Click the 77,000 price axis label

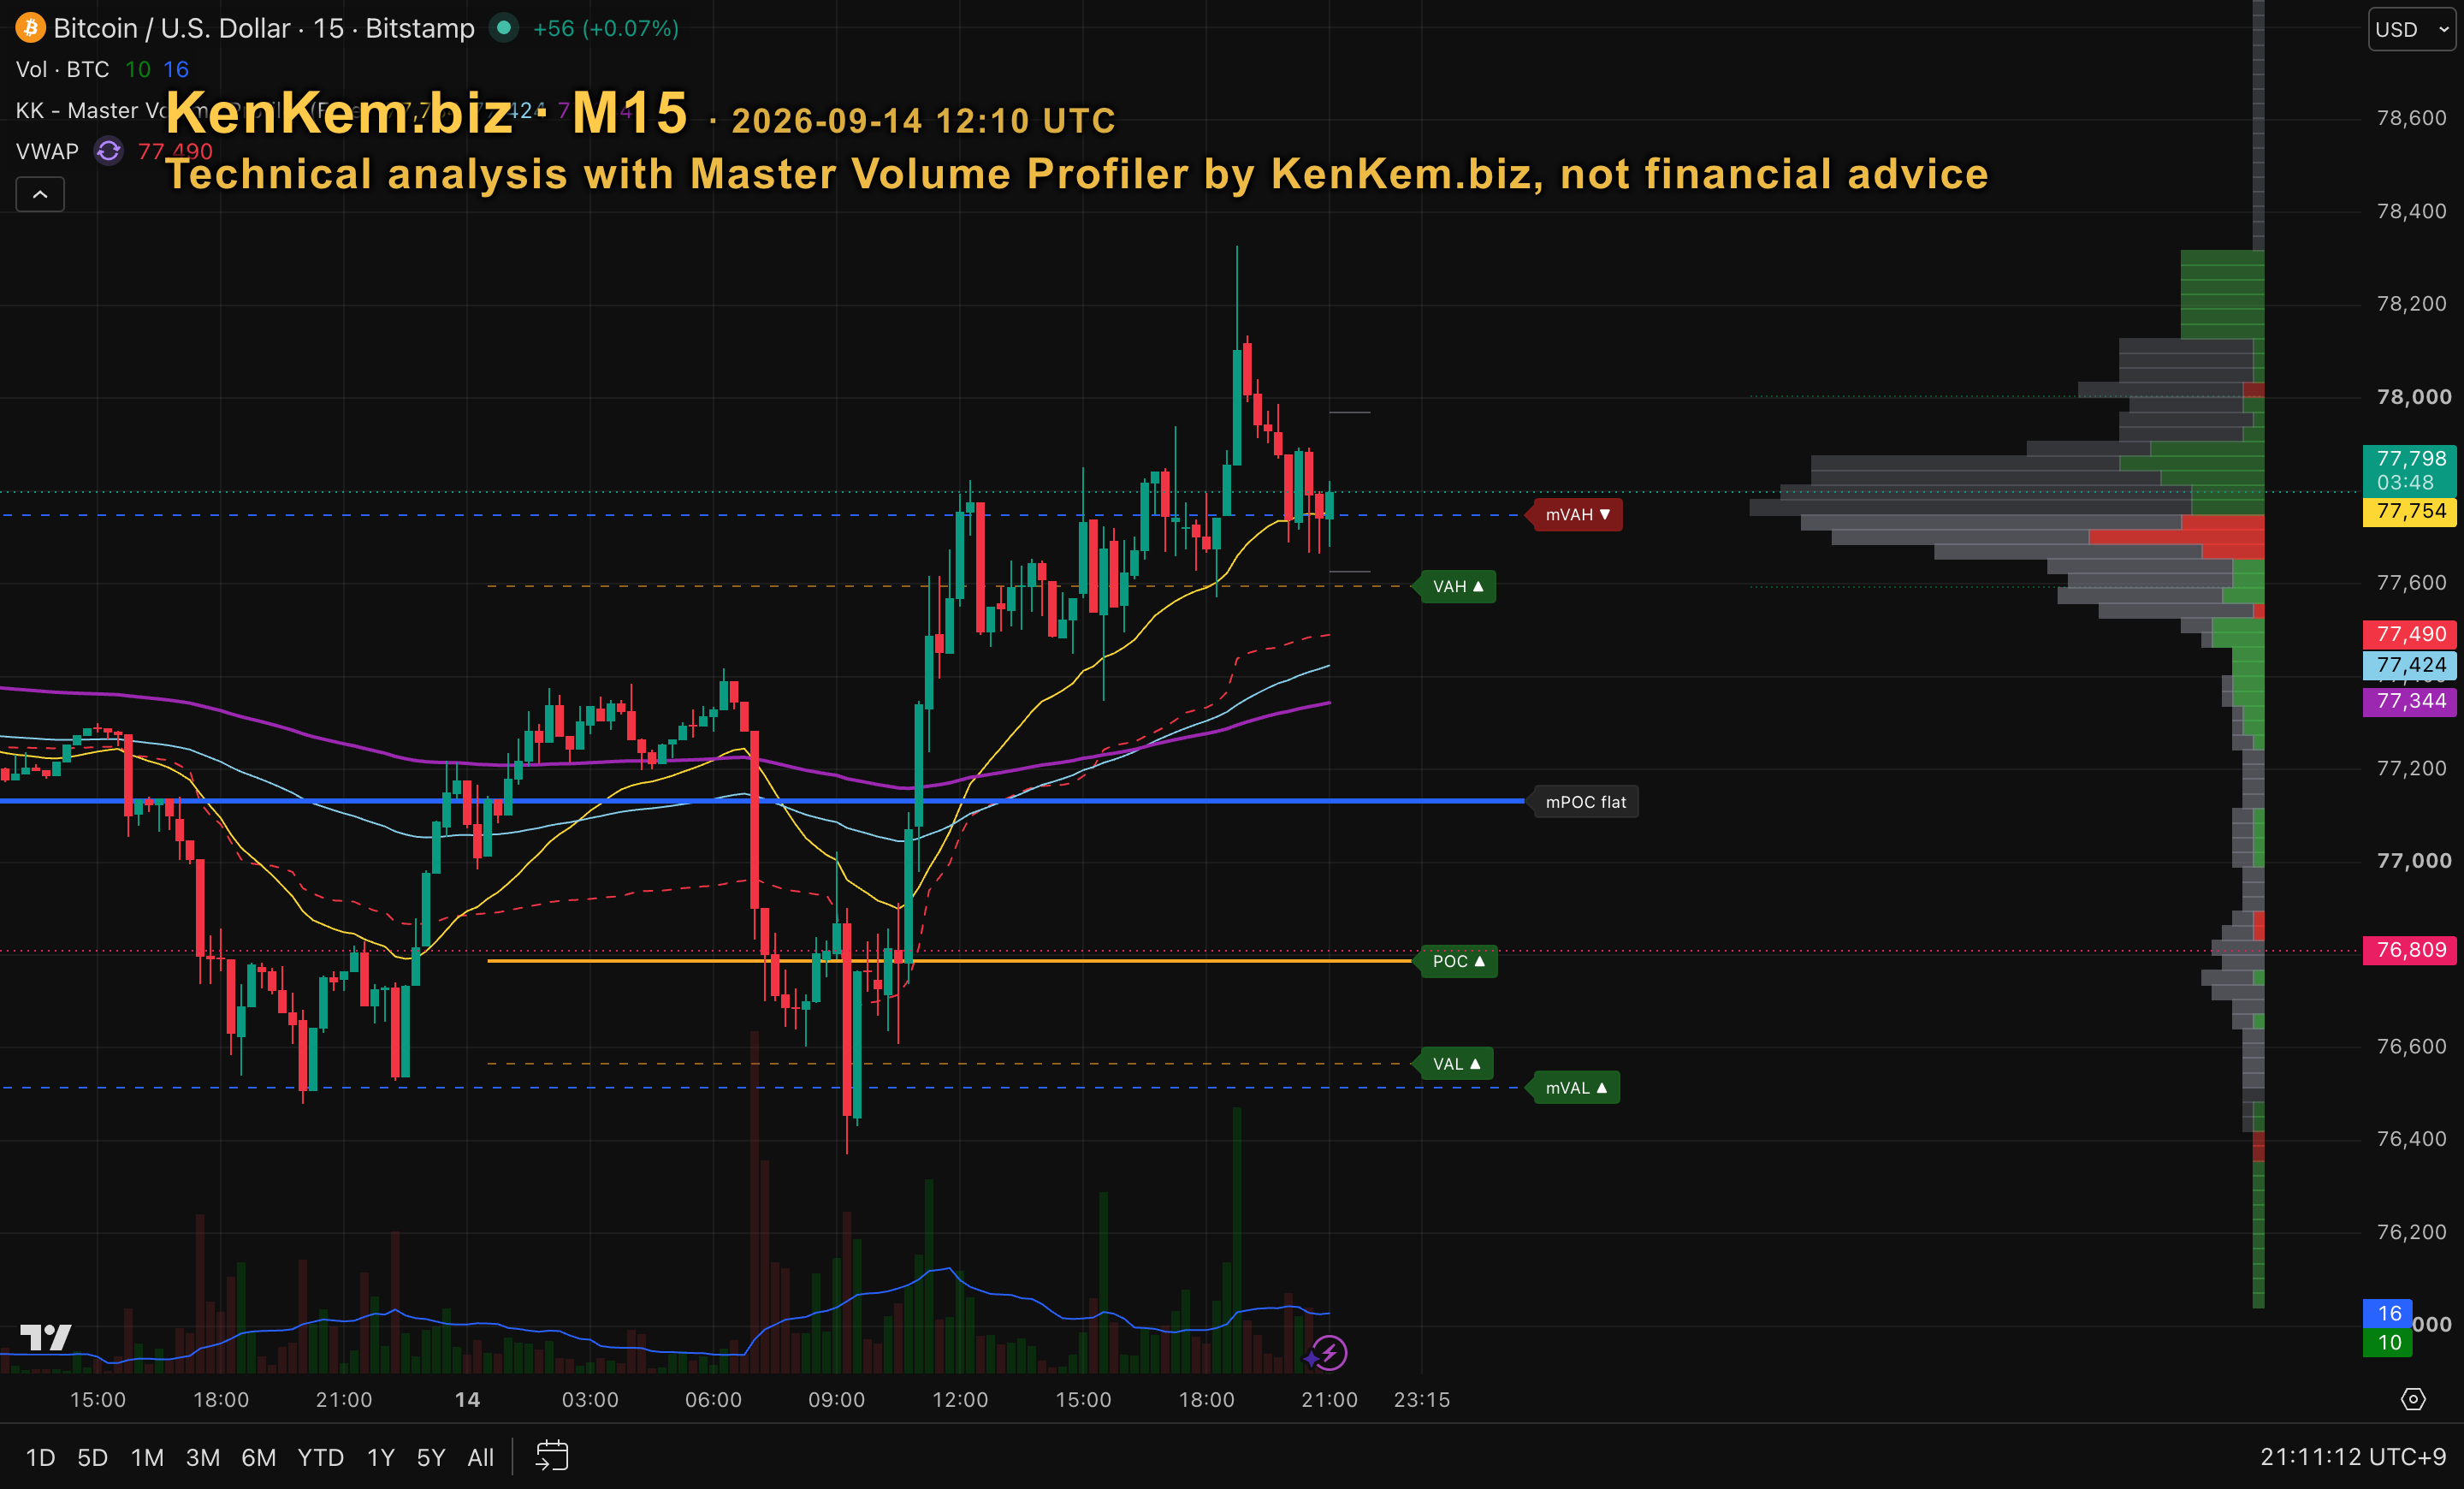(x=2414, y=861)
